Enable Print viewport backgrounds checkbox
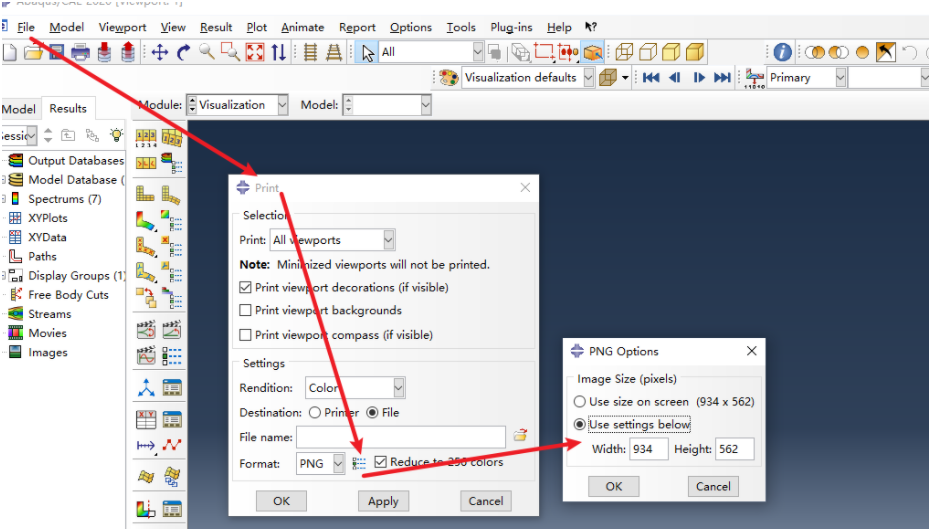930x529 pixels. [x=246, y=311]
